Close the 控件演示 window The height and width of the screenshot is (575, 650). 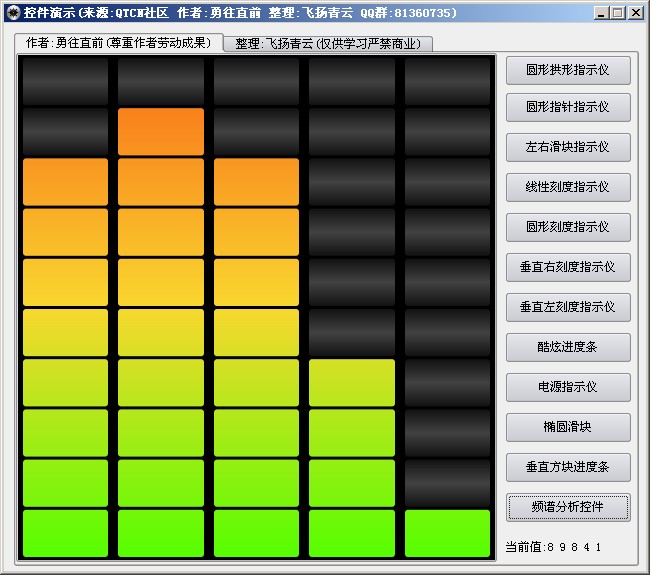[x=635, y=13]
